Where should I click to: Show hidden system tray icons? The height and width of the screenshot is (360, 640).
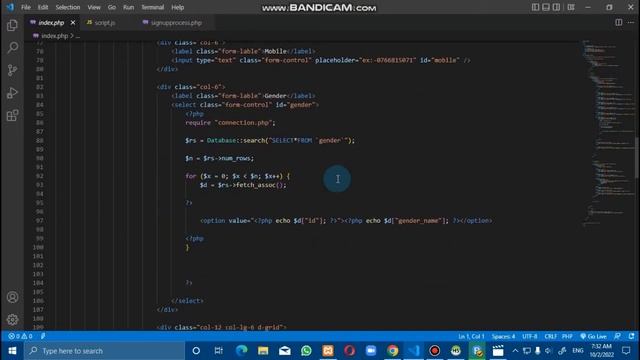[515, 351]
